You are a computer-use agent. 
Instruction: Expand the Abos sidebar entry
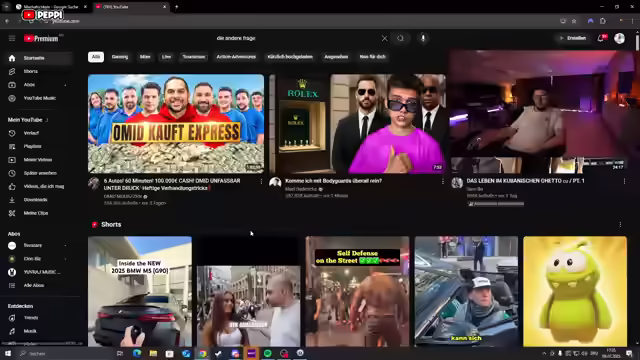(x=65, y=85)
